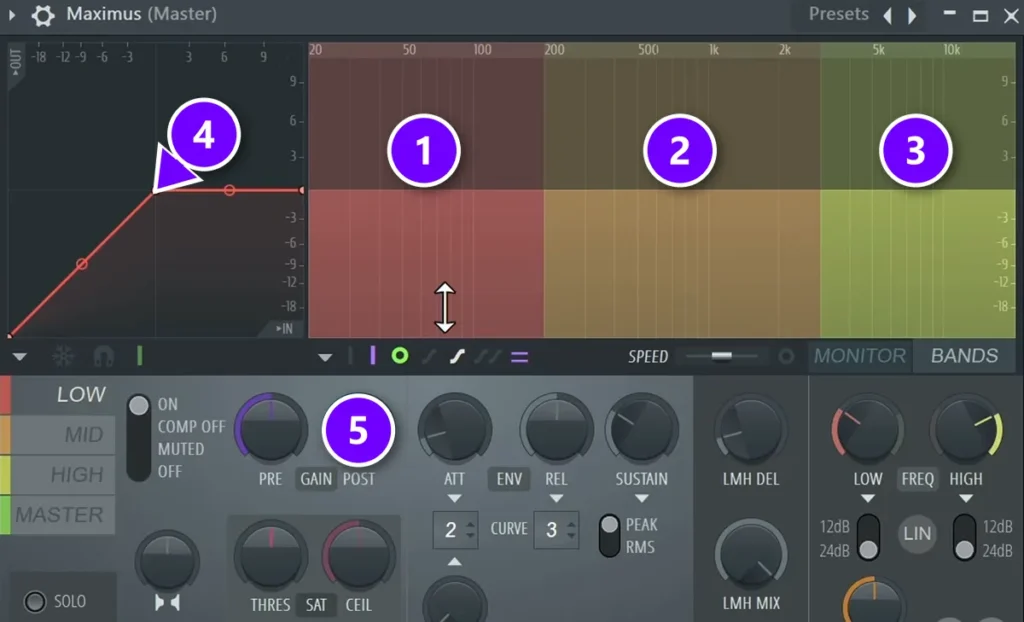Click the SUSTAIN knob
1024x622 pixels.
click(641, 430)
